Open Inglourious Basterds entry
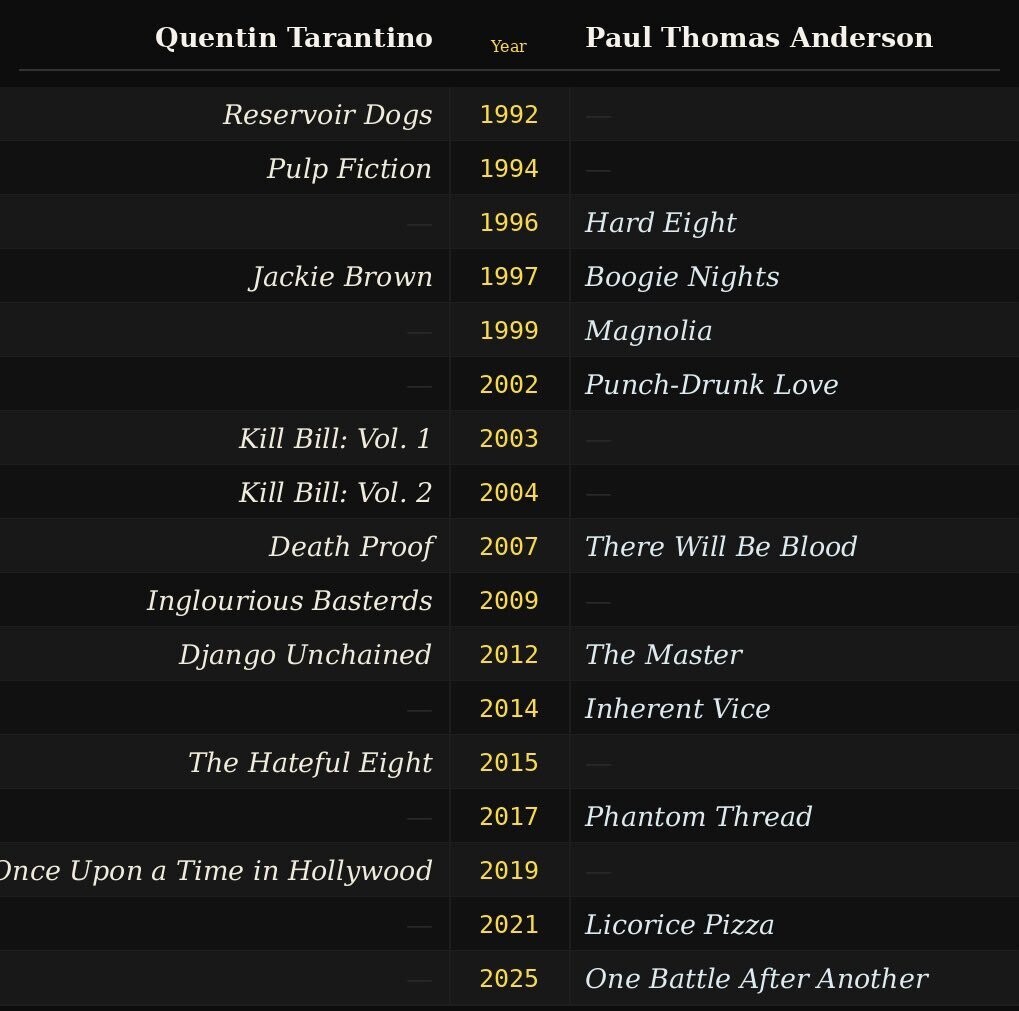 coord(289,601)
